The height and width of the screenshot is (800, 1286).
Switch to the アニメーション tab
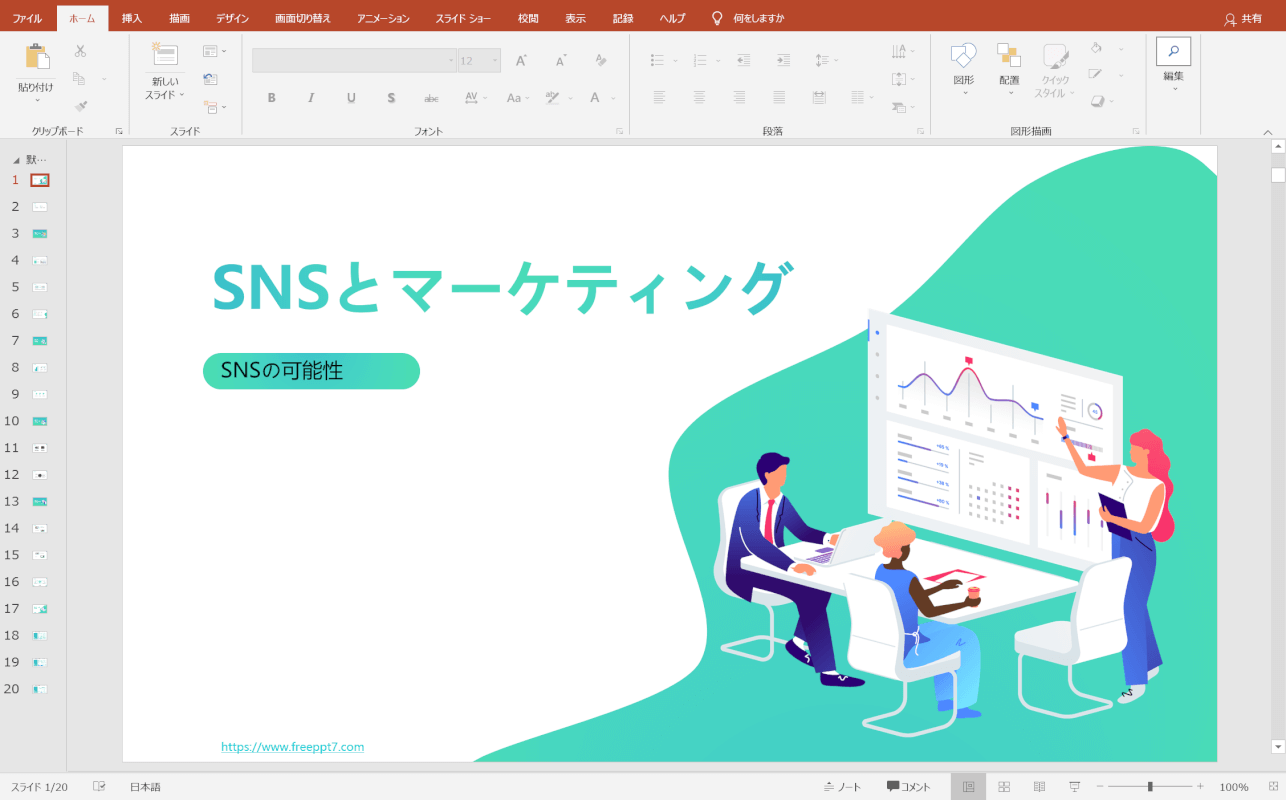pos(383,18)
